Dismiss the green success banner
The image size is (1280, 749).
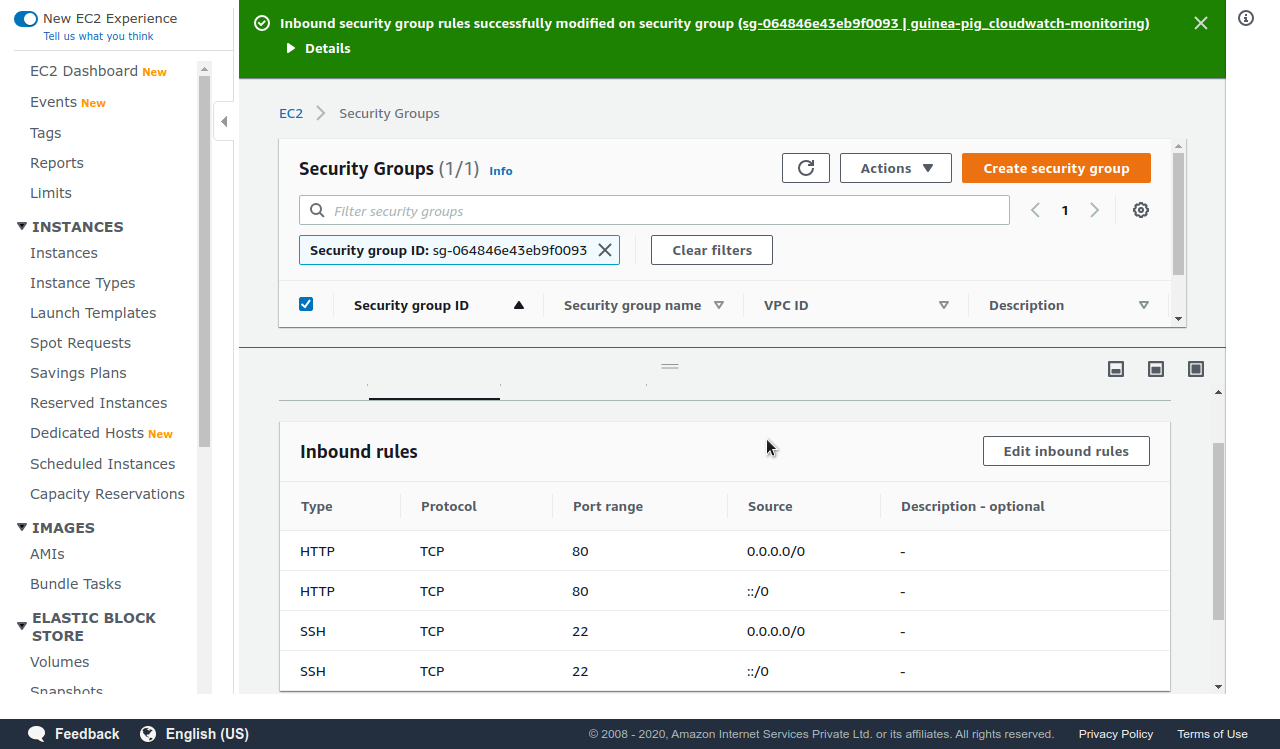point(1201,23)
